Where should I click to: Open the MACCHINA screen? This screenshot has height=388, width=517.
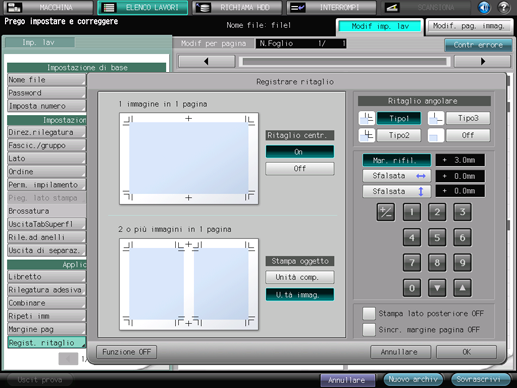click(x=48, y=7)
